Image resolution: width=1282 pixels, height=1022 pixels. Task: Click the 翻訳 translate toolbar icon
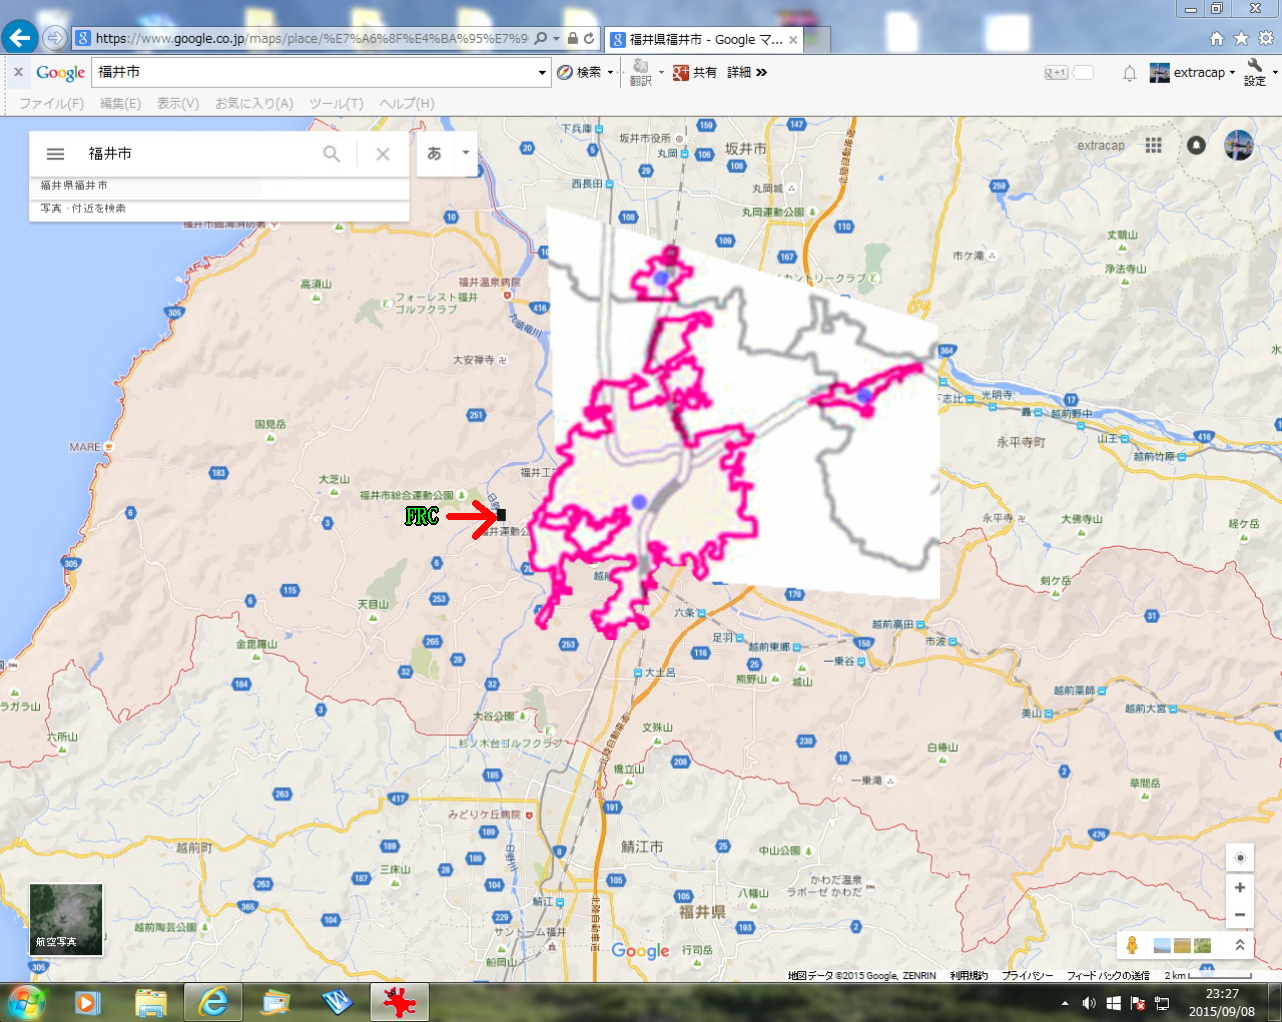(x=641, y=72)
